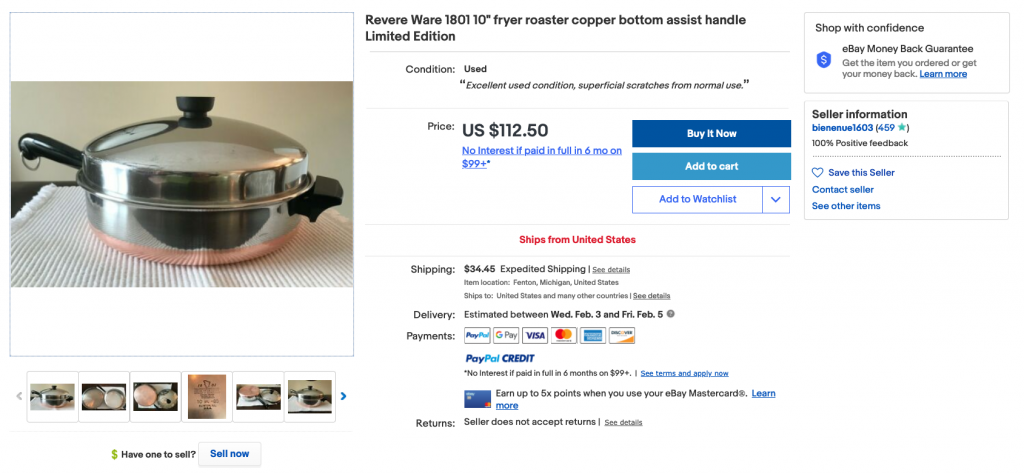Click the eBay Mastercard card icon
The width and height of the screenshot is (1024, 474).
click(477, 398)
